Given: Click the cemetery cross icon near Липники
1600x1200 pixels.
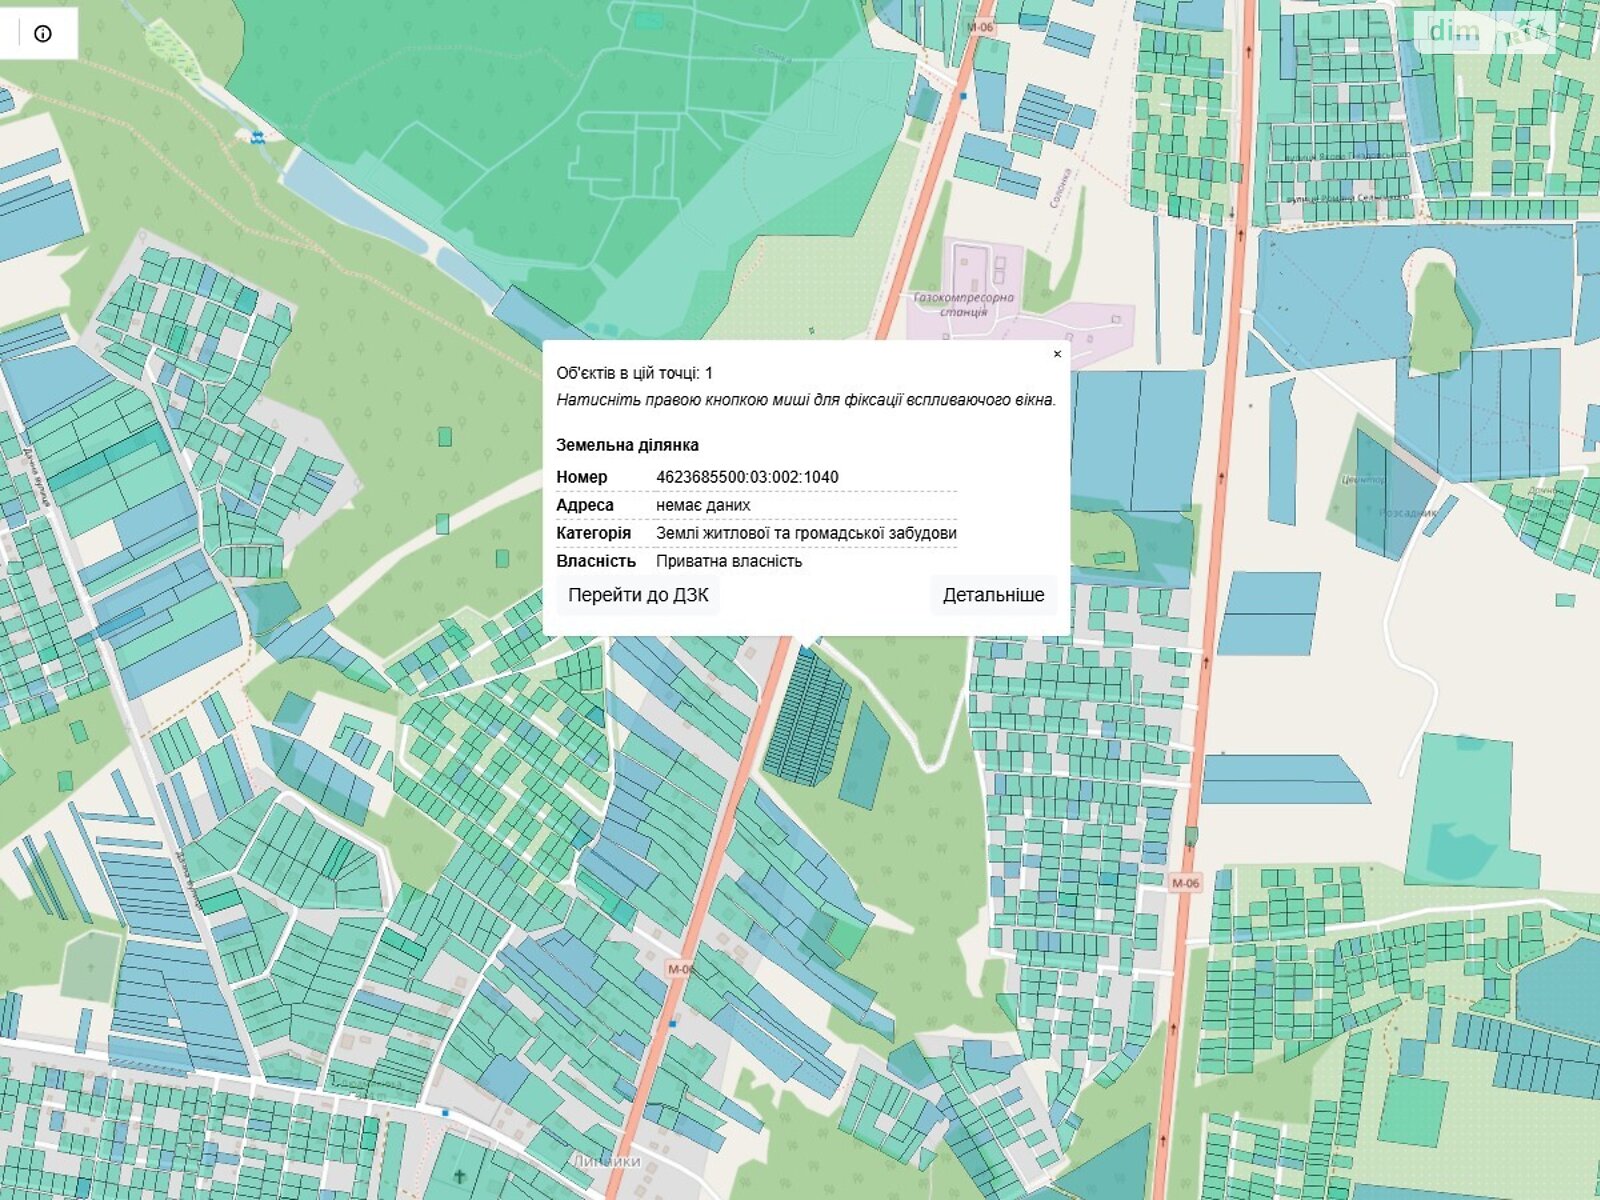Looking at the screenshot, I should [x=459, y=1176].
